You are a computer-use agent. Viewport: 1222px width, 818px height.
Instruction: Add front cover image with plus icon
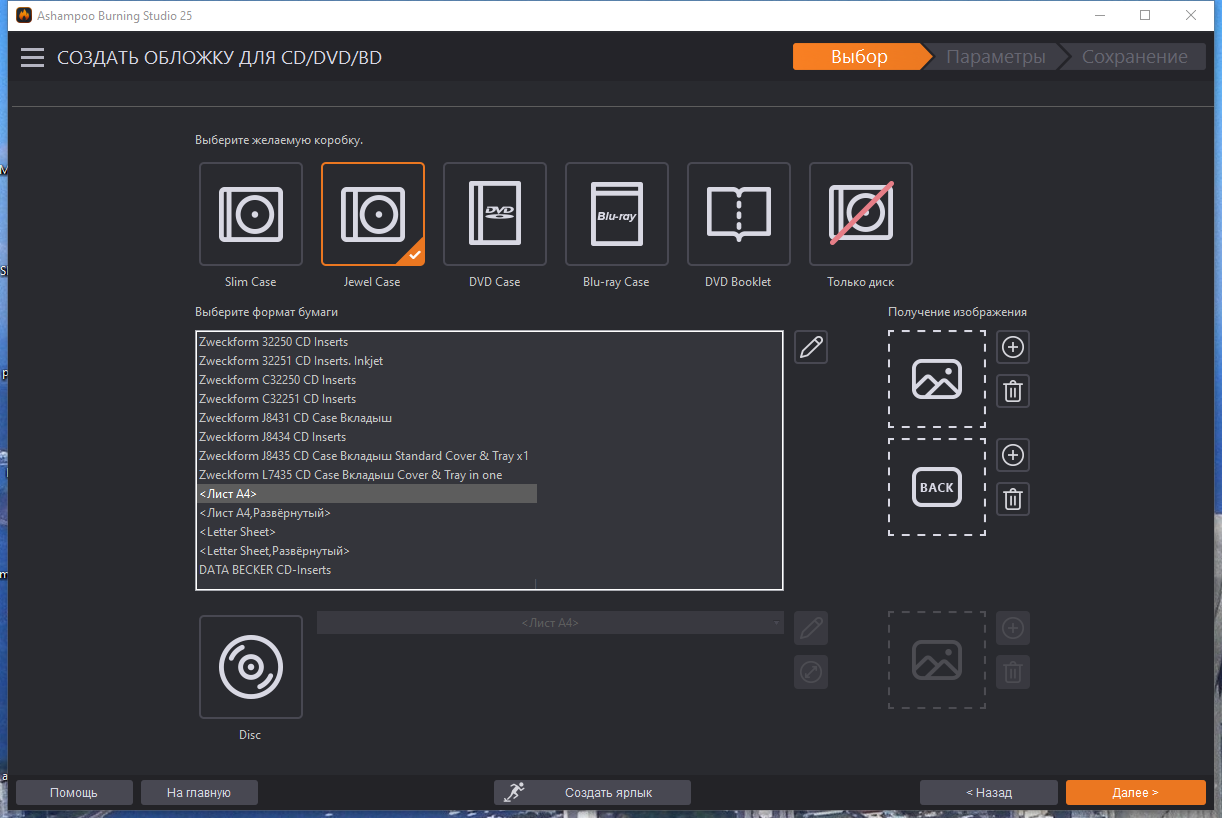pos(1013,347)
